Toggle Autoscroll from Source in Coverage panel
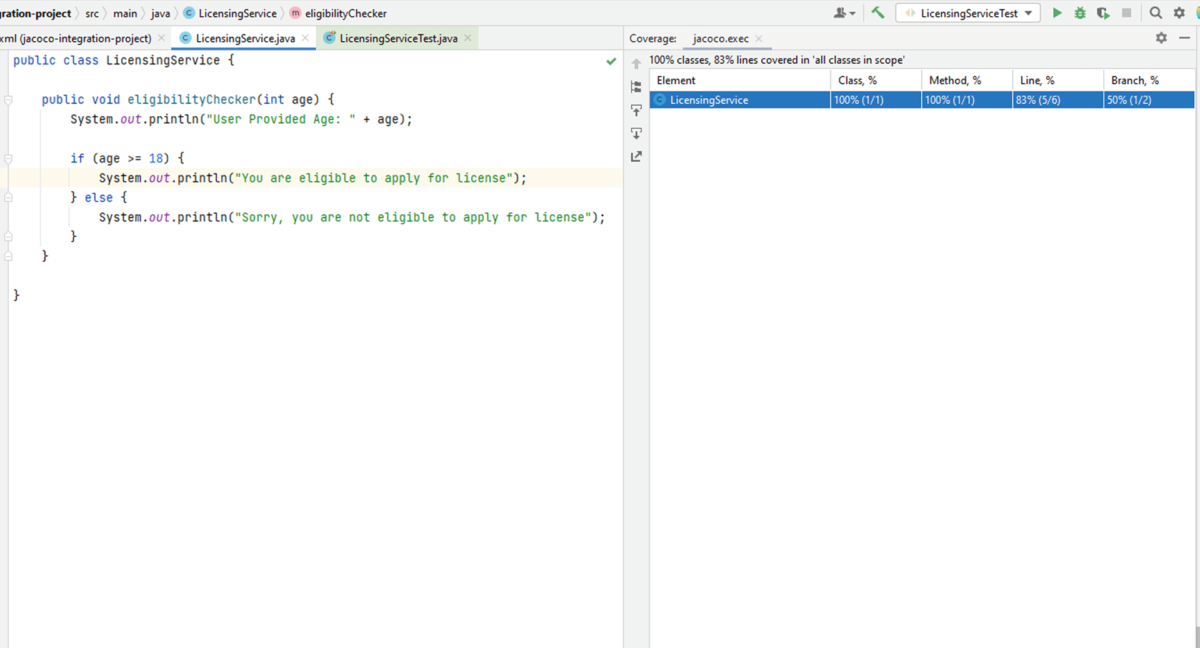1200x648 pixels. [x=636, y=133]
